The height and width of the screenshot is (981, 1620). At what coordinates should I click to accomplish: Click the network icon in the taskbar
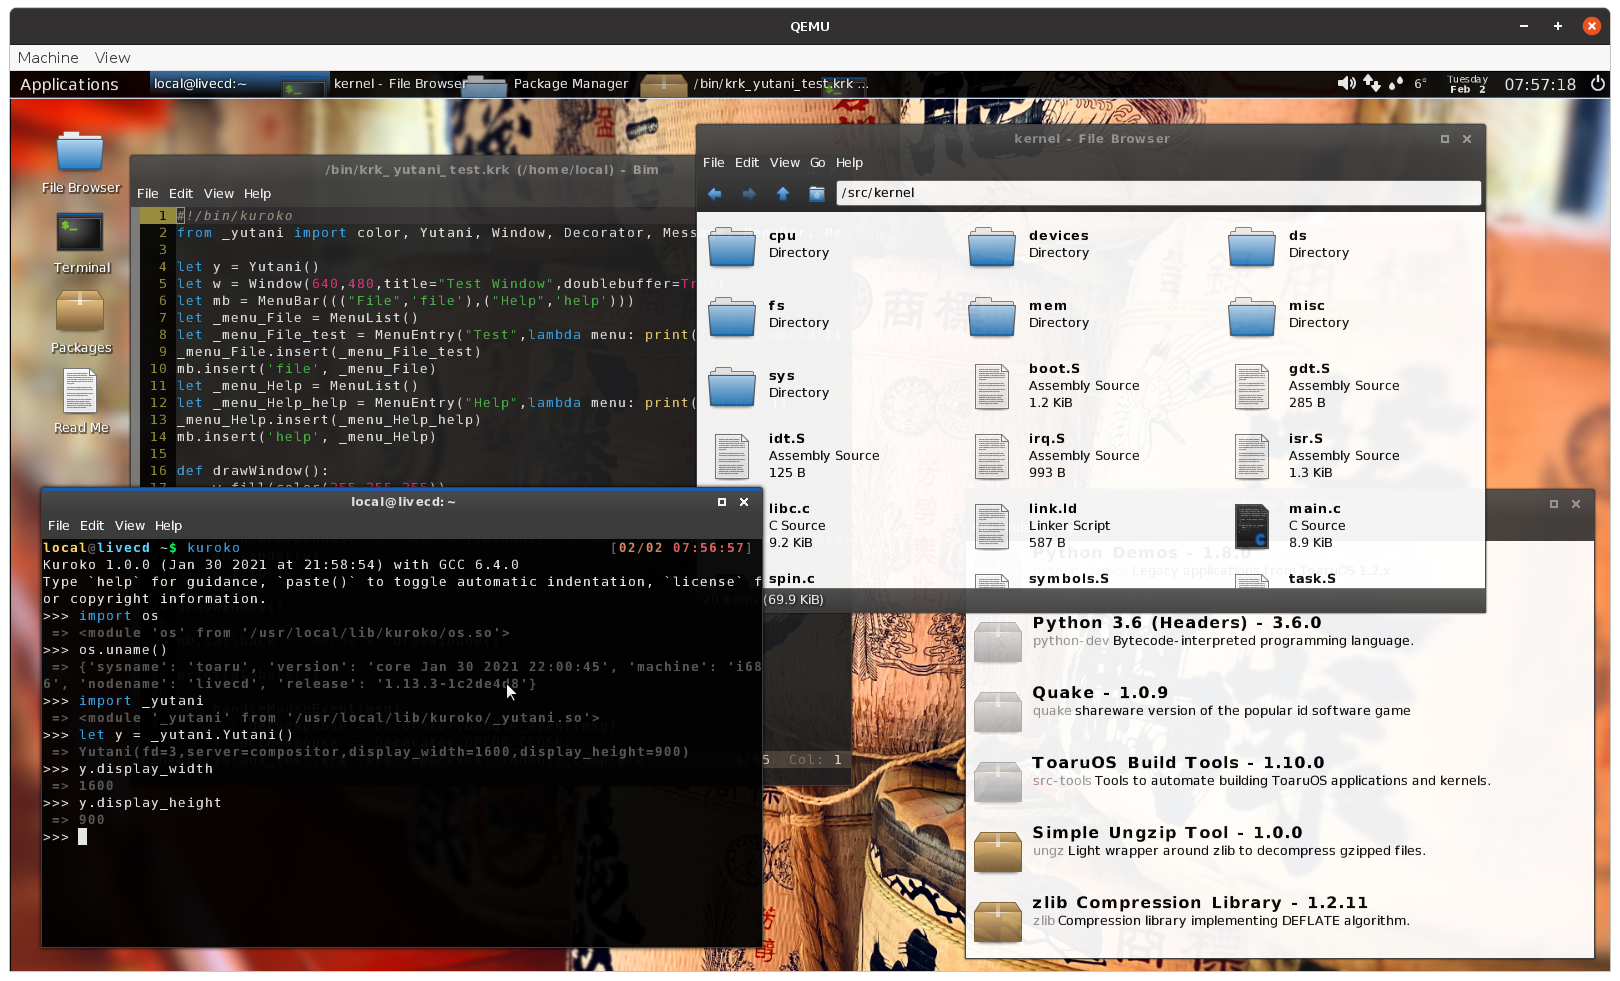pyautogui.click(x=1371, y=84)
